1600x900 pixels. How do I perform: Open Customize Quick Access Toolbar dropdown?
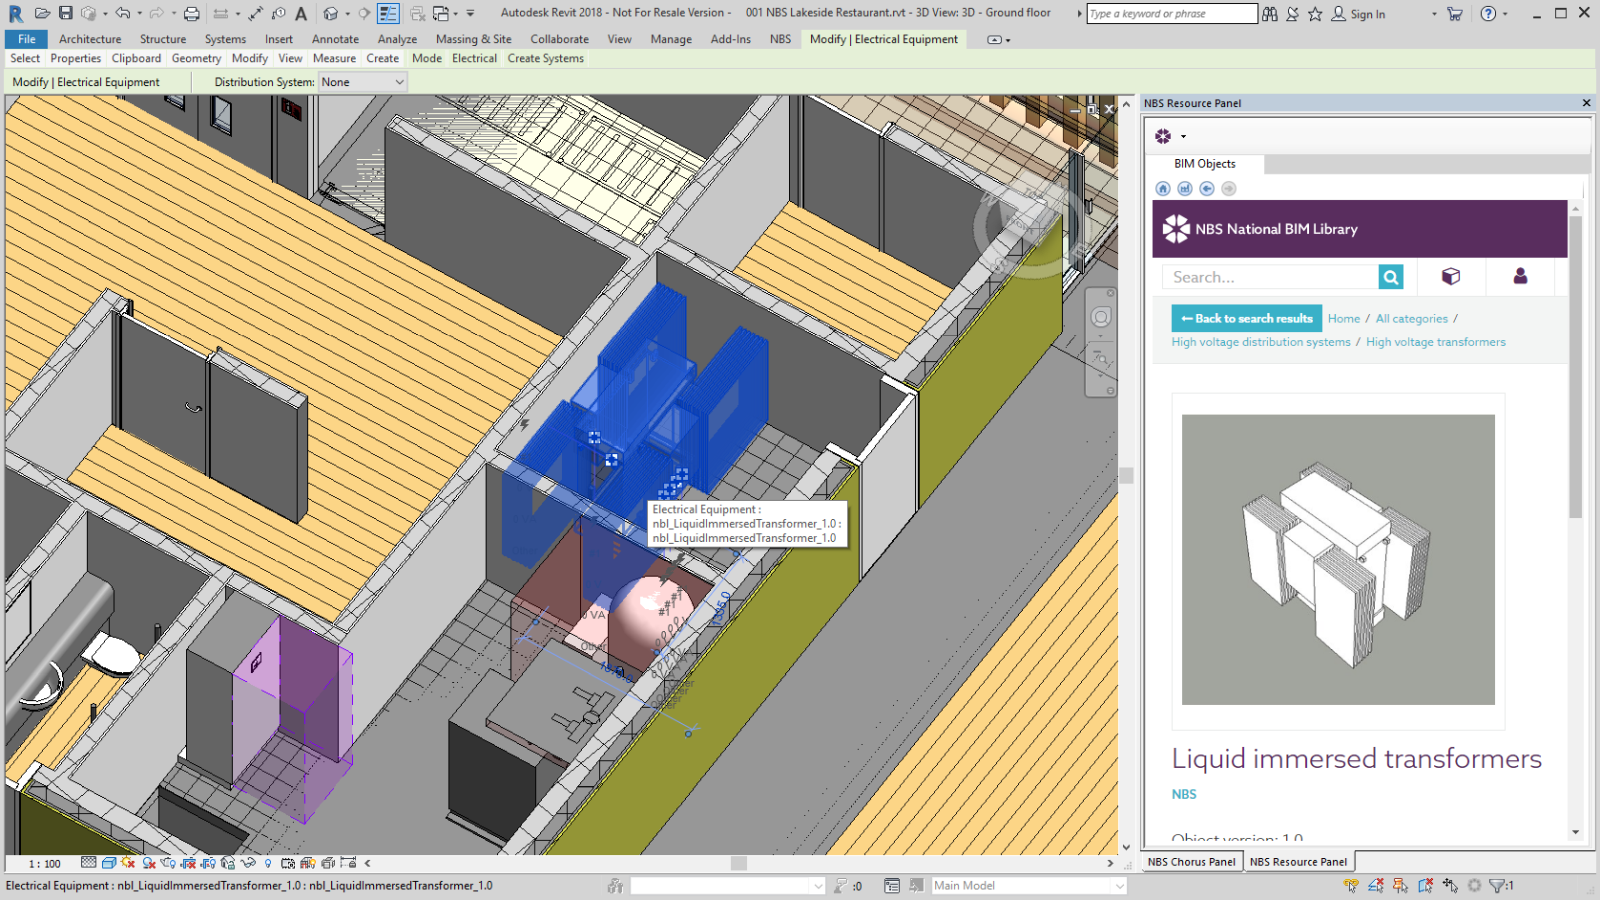[x=471, y=13]
